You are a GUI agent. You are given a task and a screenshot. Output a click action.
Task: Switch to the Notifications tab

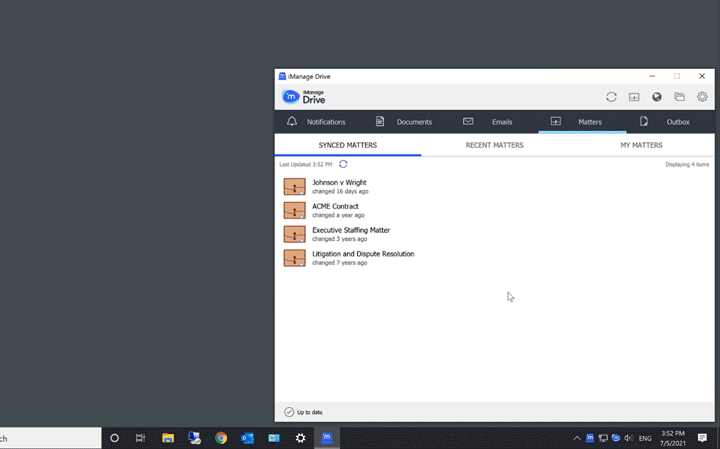[316, 122]
